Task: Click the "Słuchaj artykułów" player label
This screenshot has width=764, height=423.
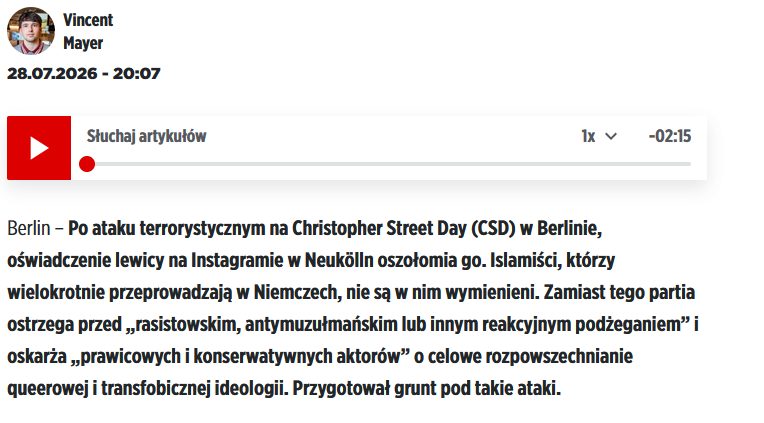Action: point(147,136)
